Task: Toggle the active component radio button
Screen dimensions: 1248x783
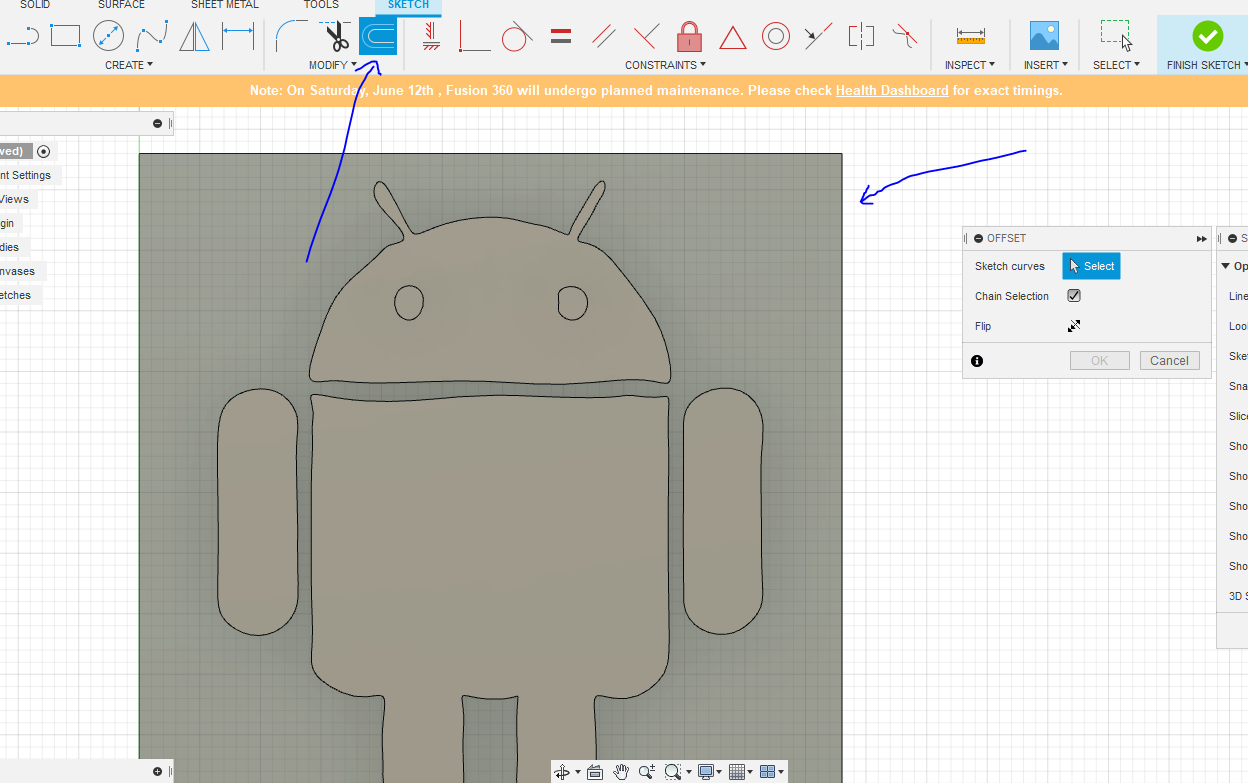Action: click(43, 151)
